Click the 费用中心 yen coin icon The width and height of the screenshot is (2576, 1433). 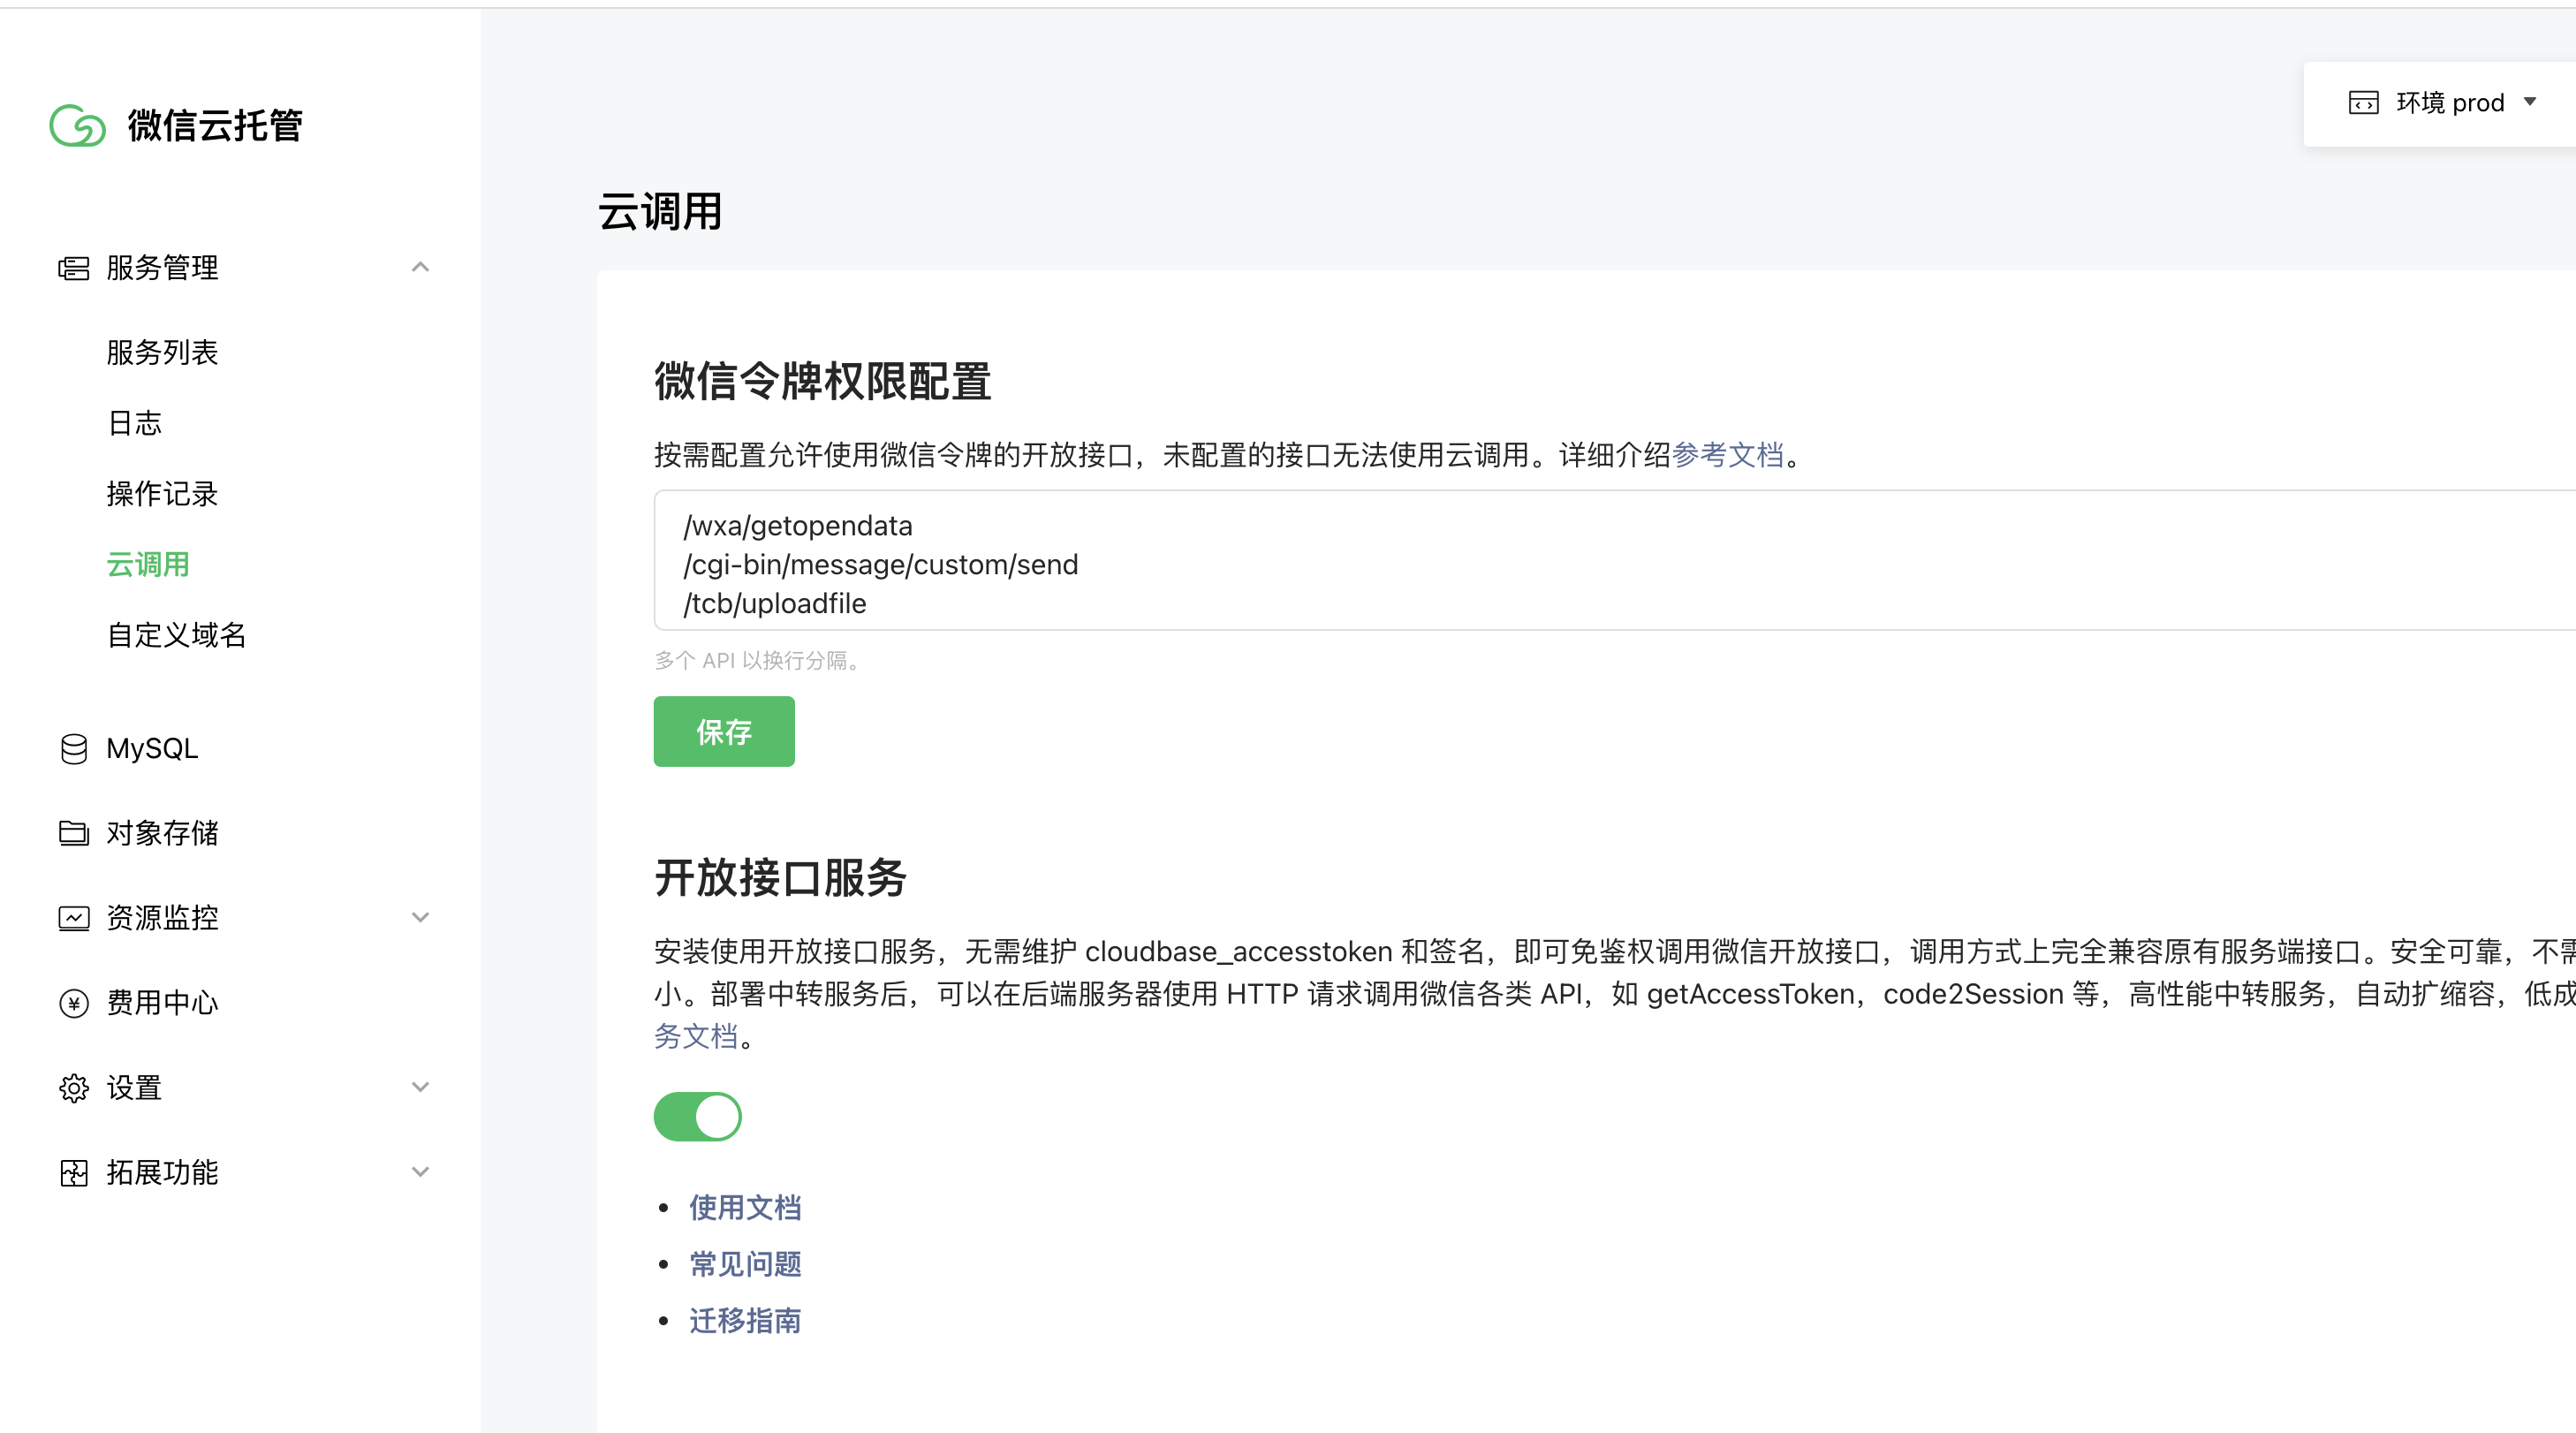[x=73, y=1003]
